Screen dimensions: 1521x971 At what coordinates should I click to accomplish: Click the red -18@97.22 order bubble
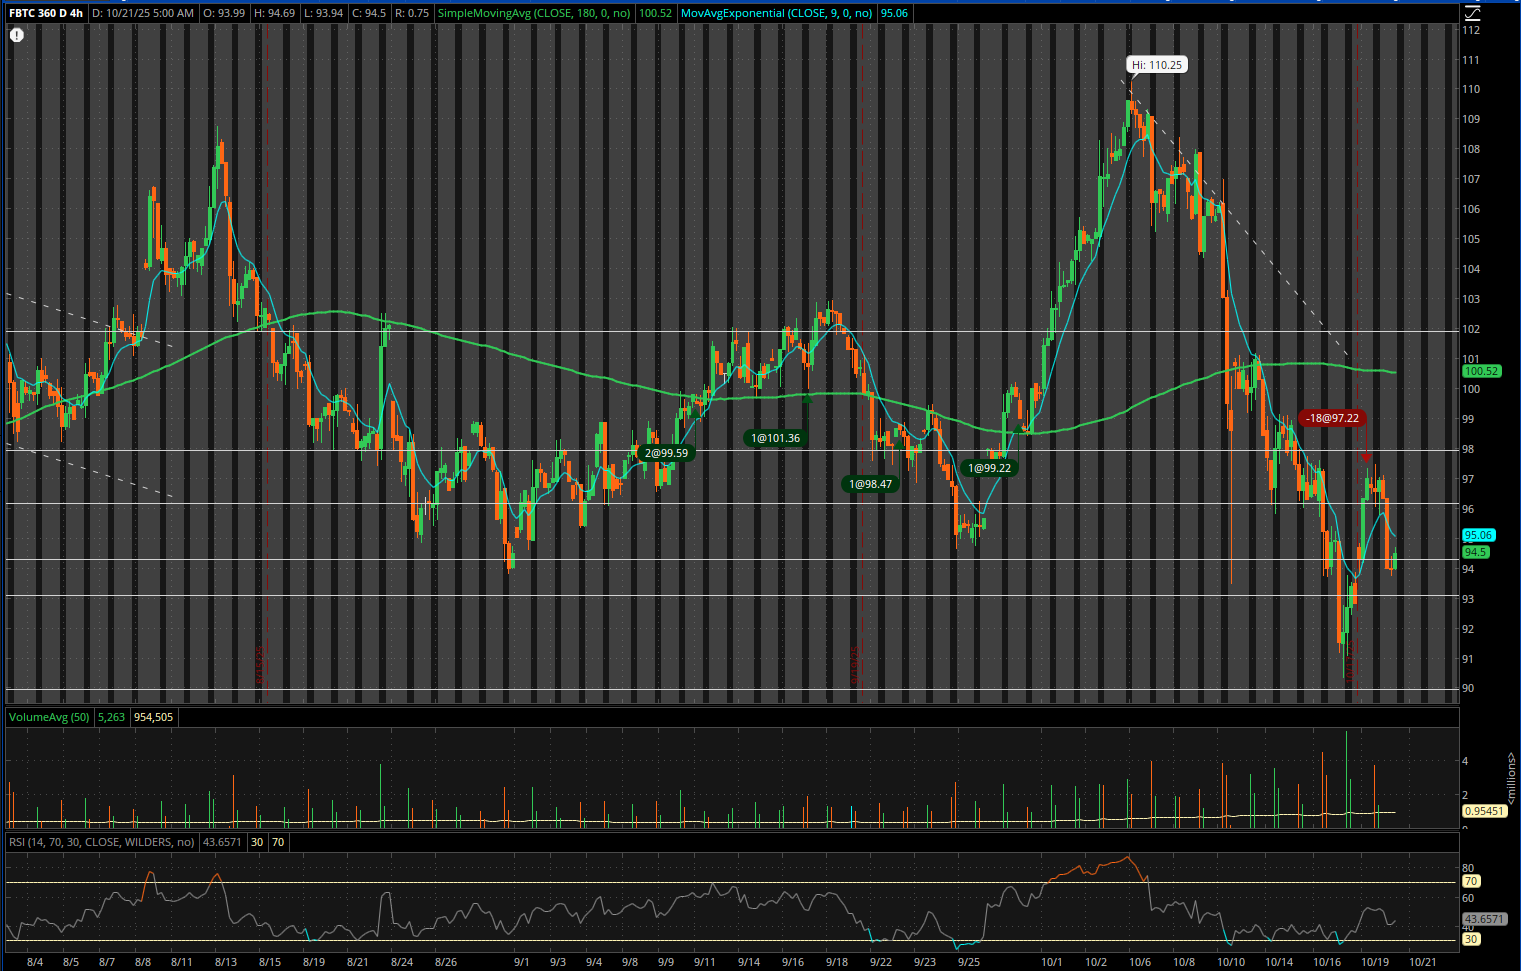click(x=1333, y=418)
